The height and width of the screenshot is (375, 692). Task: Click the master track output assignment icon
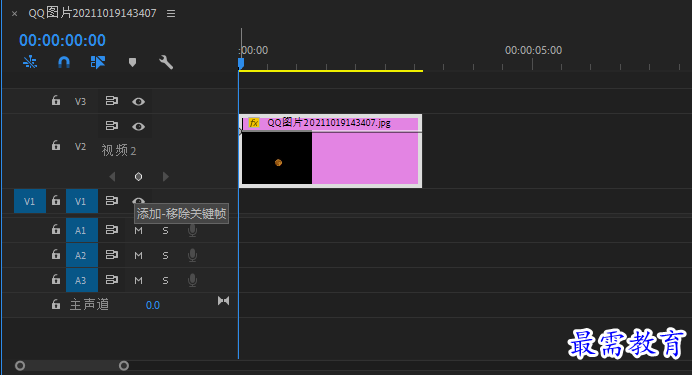tap(223, 301)
